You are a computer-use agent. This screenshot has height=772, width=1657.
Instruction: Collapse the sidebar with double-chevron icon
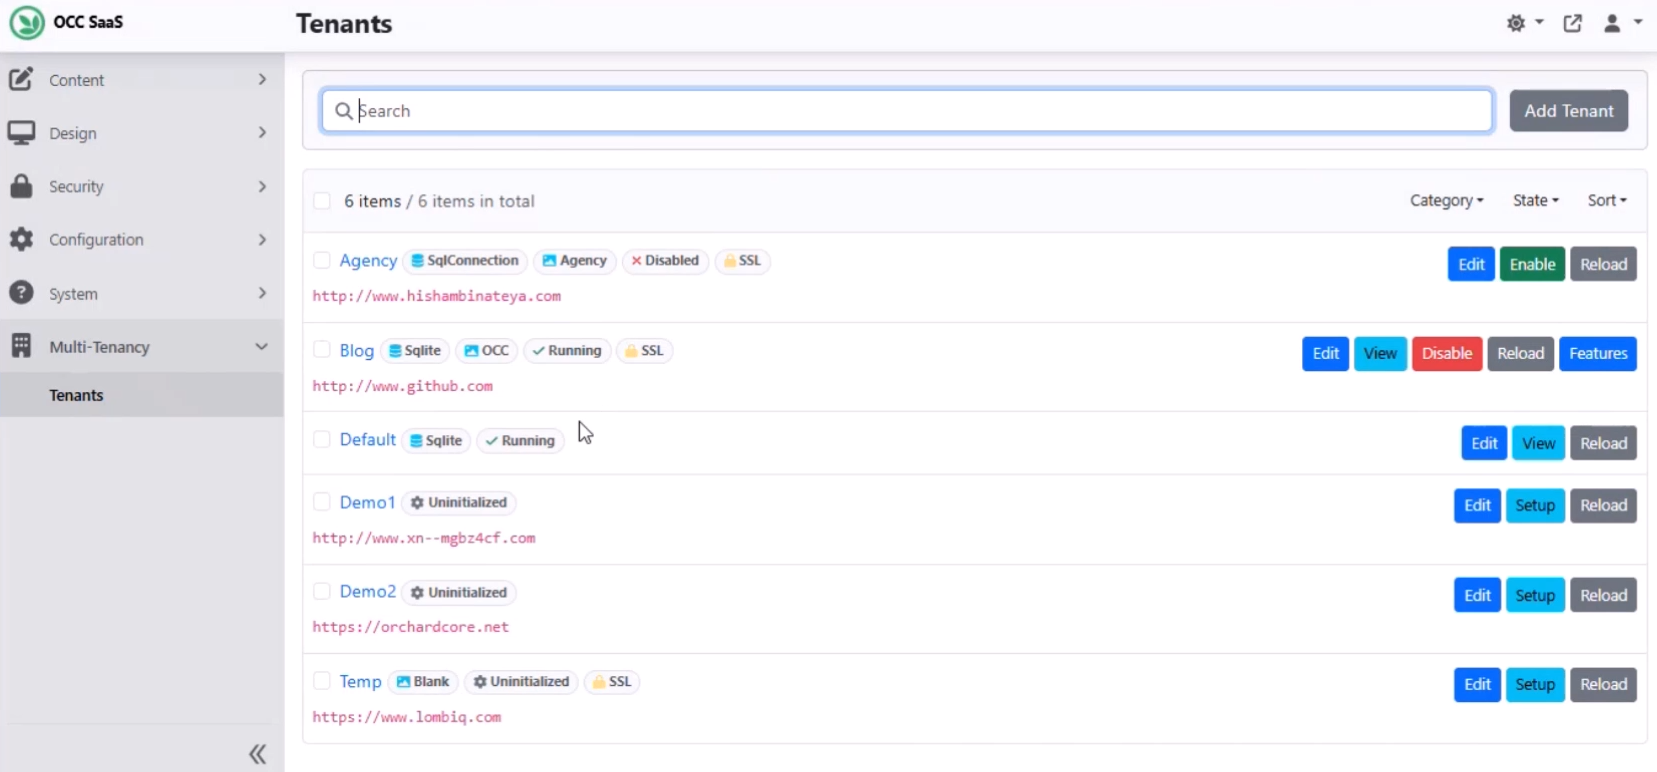pos(258,754)
